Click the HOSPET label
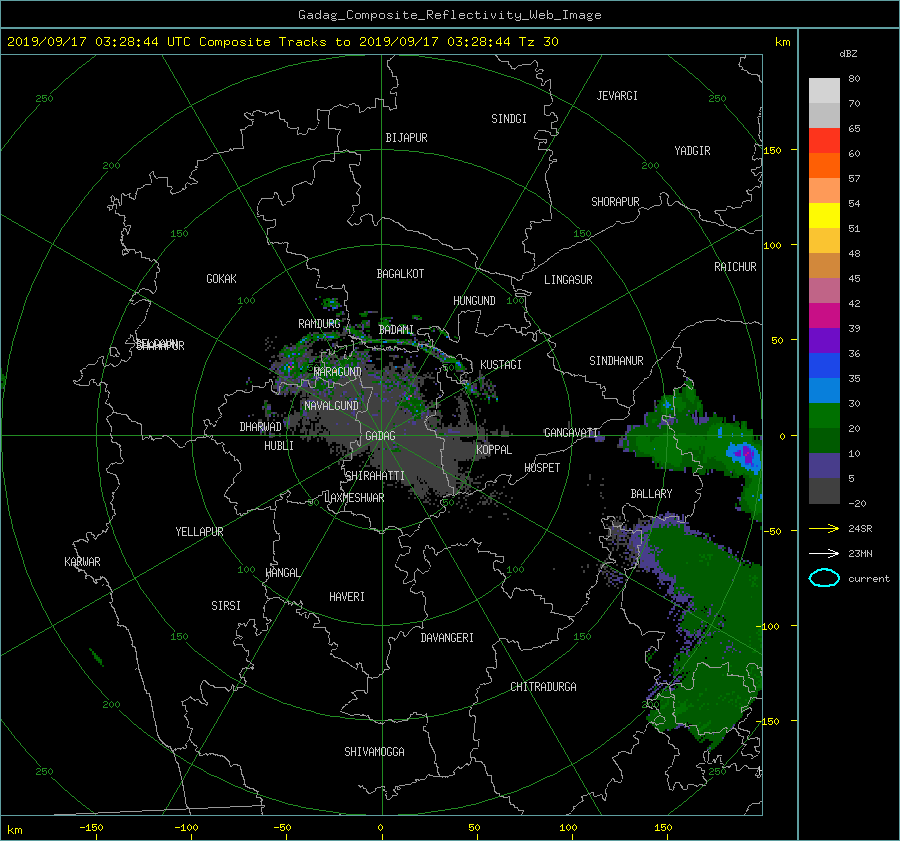Screen dimensions: 900x841 [542, 468]
